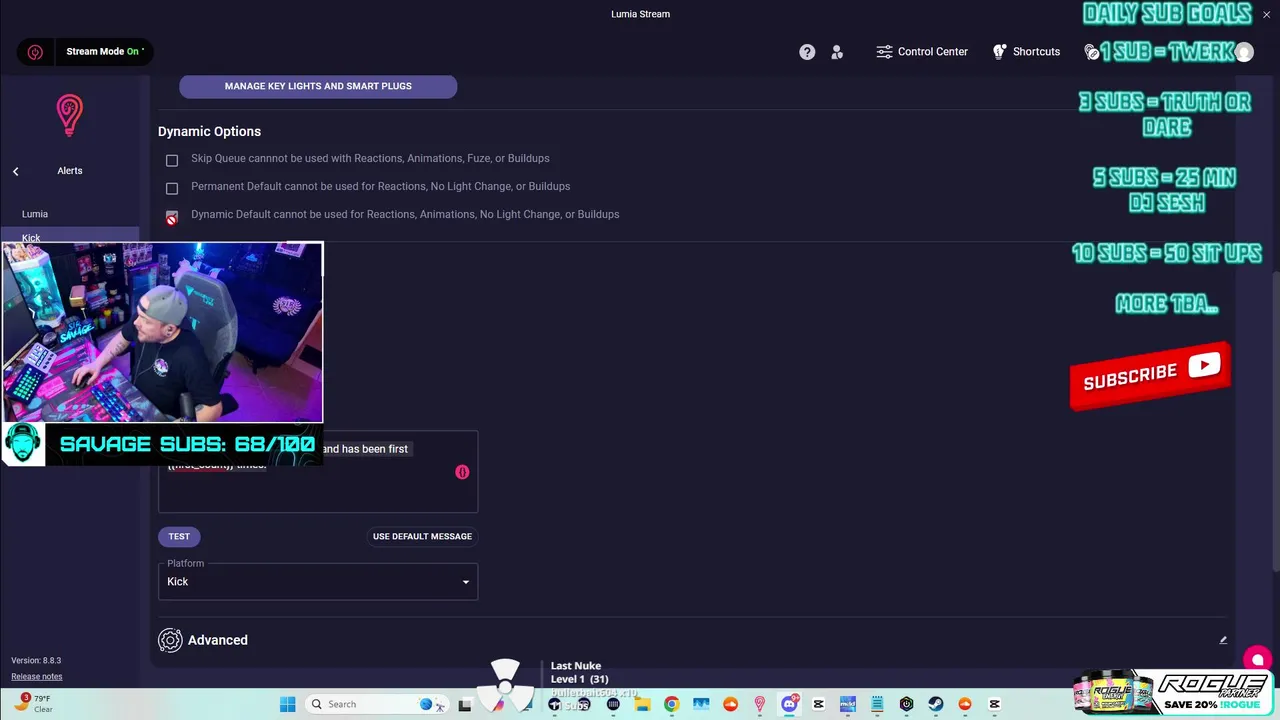Click the Alerts sidebar heading
The width and height of the screenshot is (1280, 720).
click(x=70, y=171)
